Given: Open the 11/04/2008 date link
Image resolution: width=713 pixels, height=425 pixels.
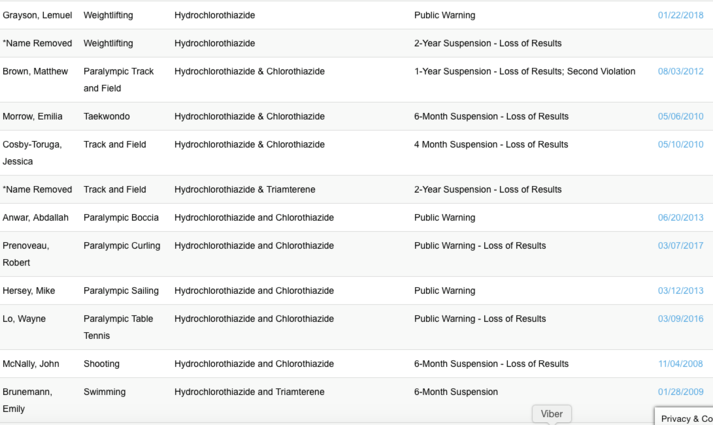Looking at the screenshot, I should click(680, 364).
